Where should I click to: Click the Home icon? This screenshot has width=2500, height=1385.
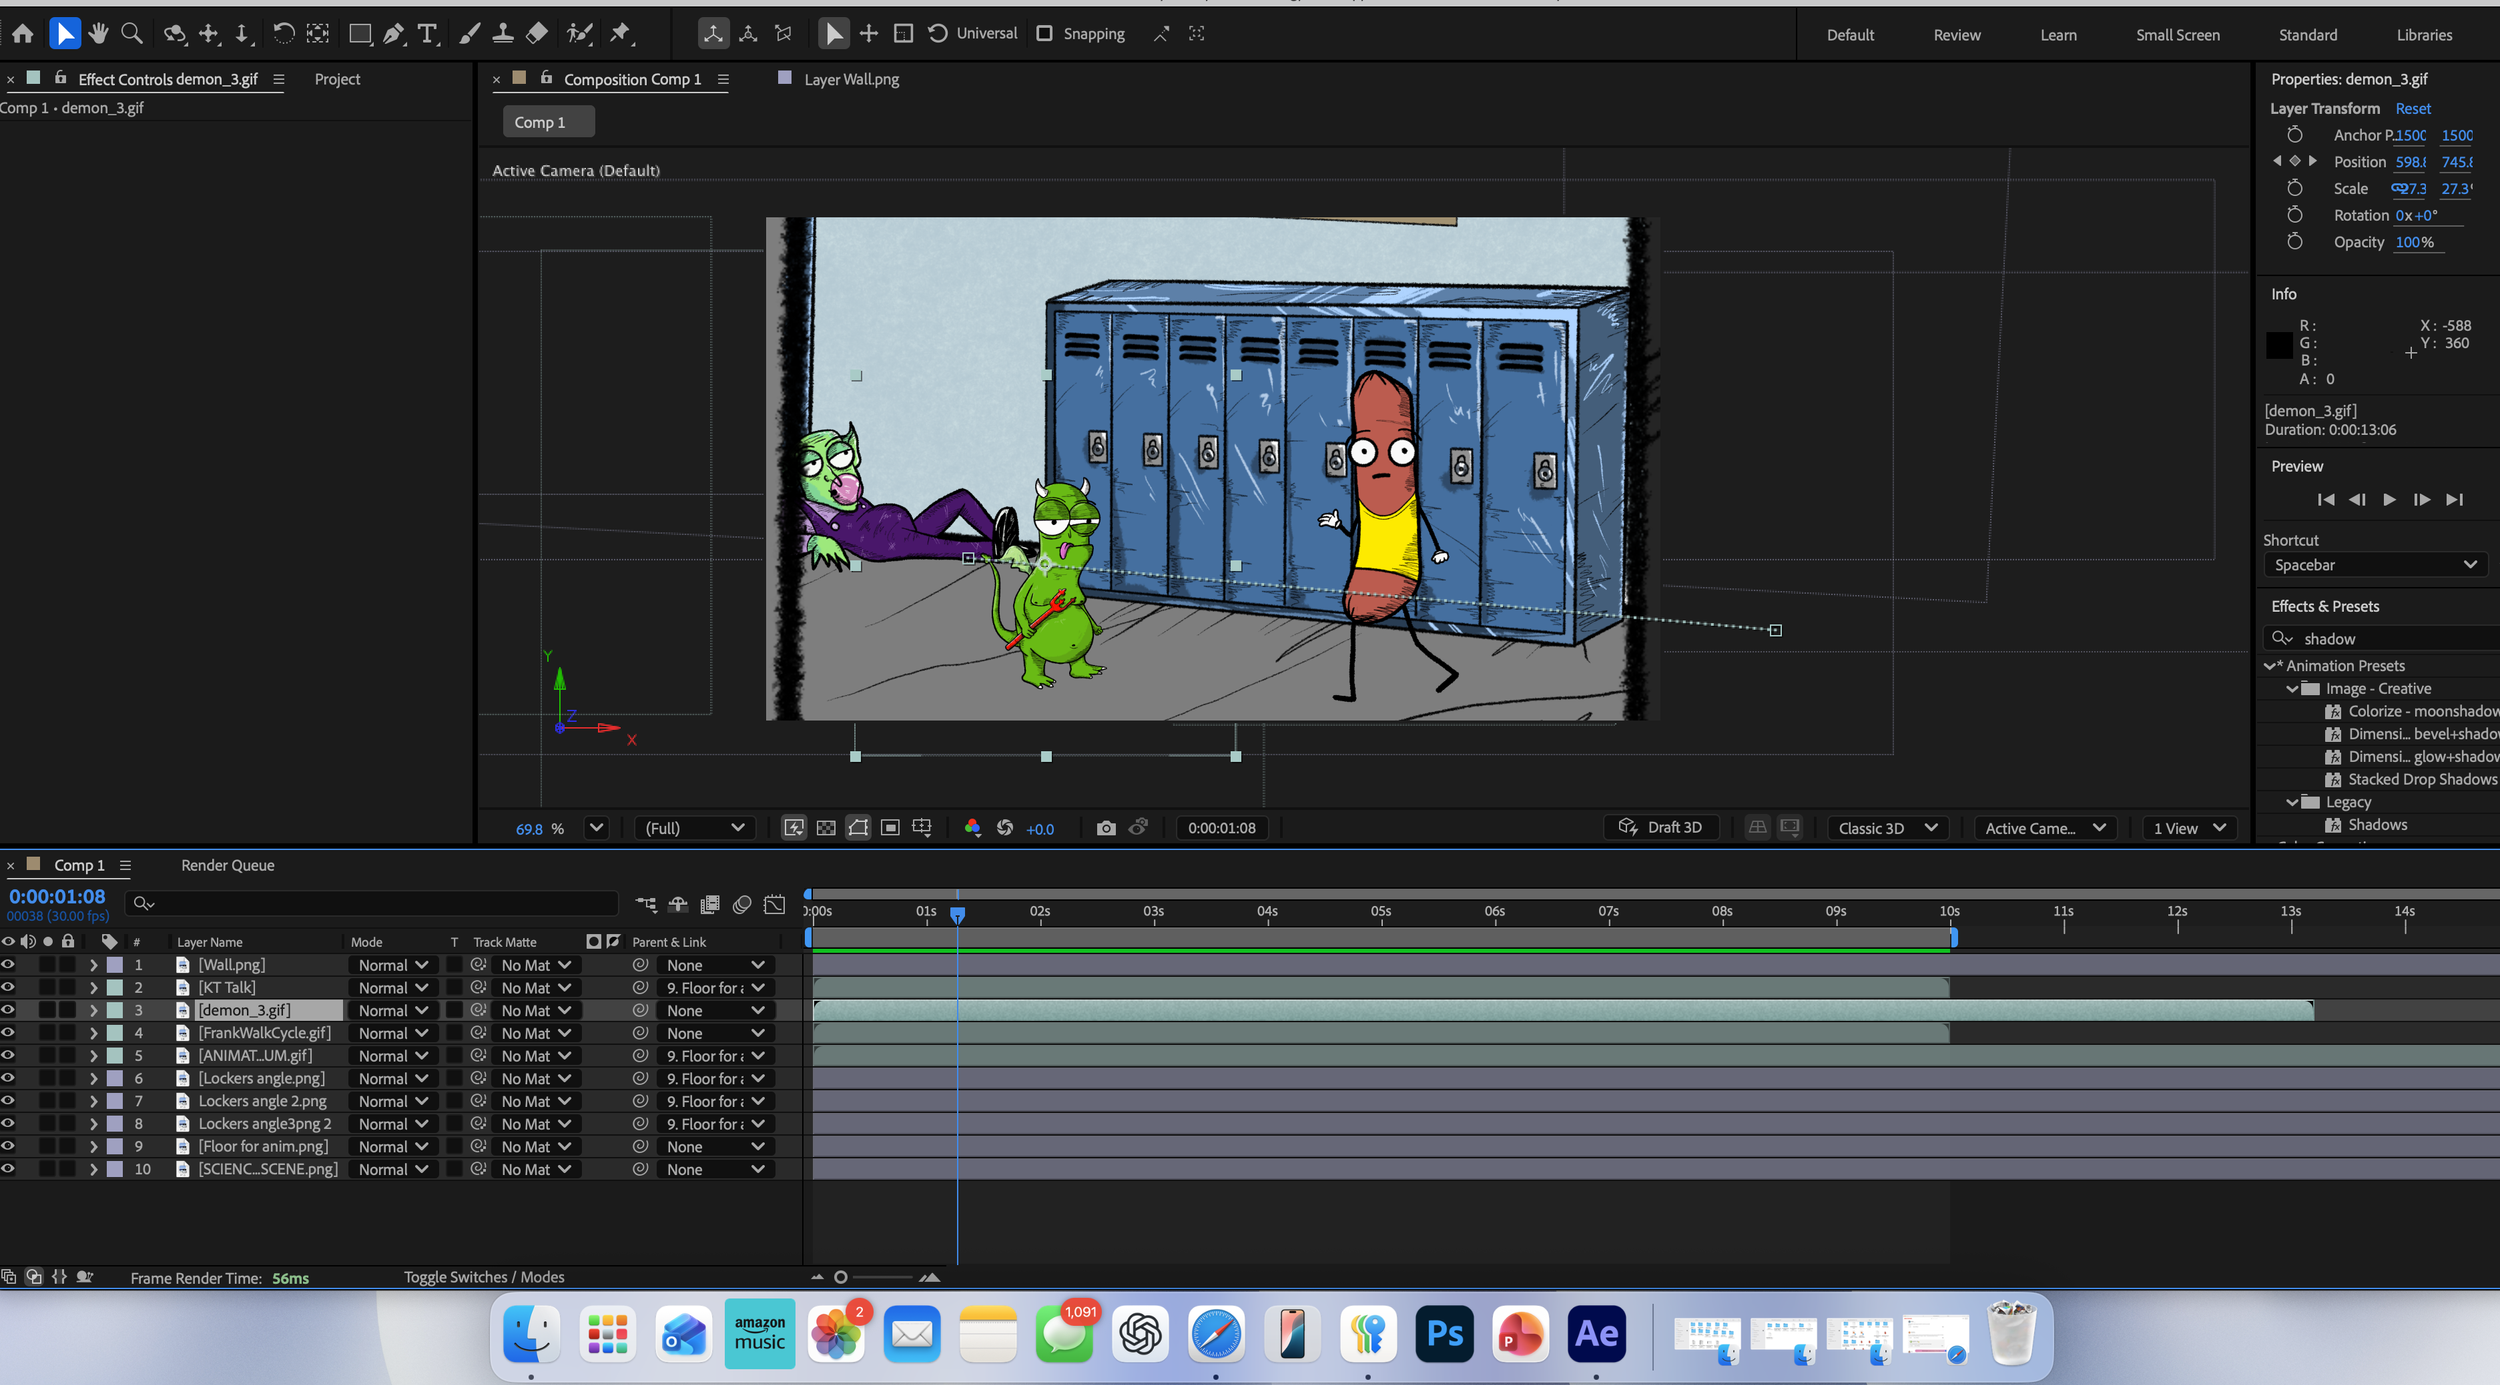tap(23, 34)
